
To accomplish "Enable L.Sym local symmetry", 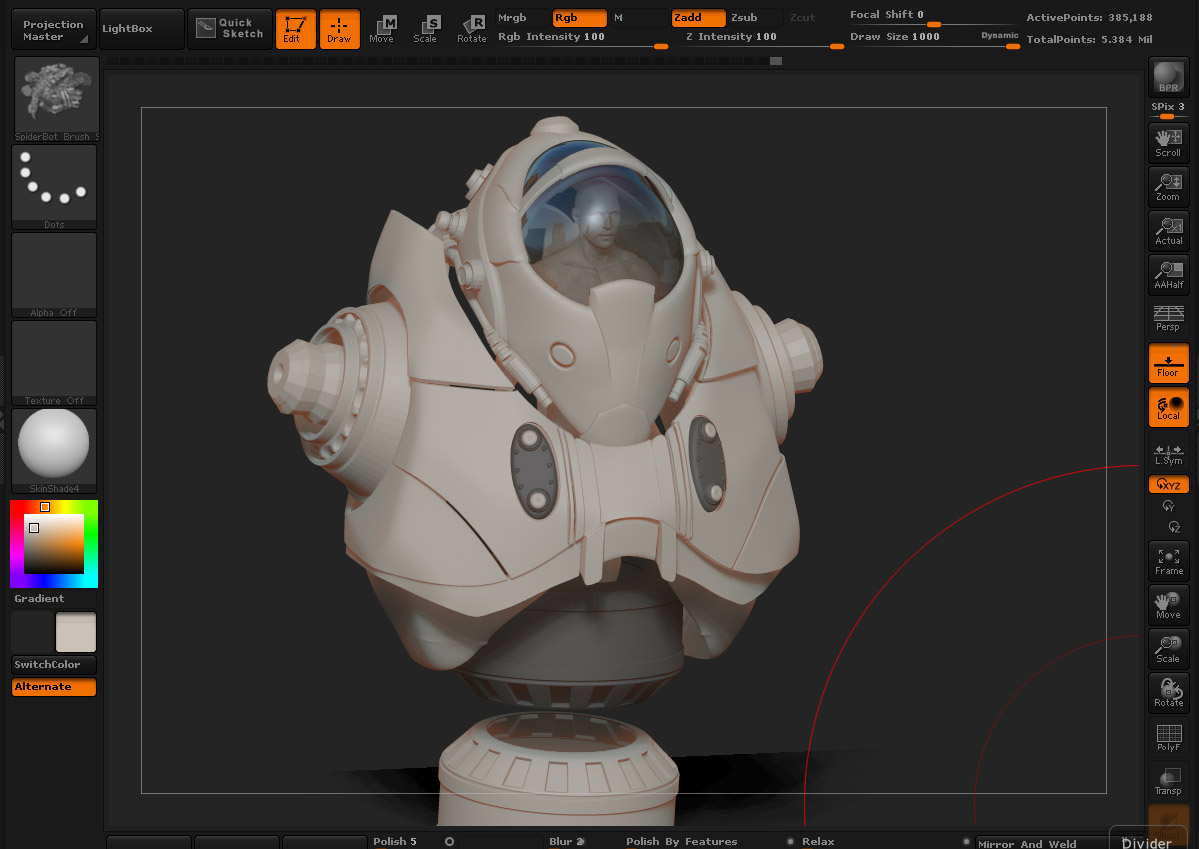I will click(1168, 455).
